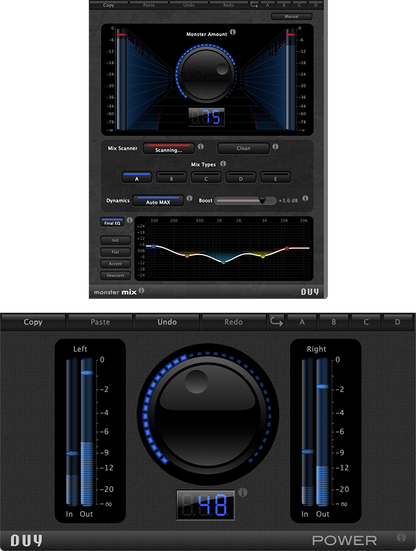Select Mix Type B
Image resolution: width=416 pixels, height=551 pixels.
(171, 177)
